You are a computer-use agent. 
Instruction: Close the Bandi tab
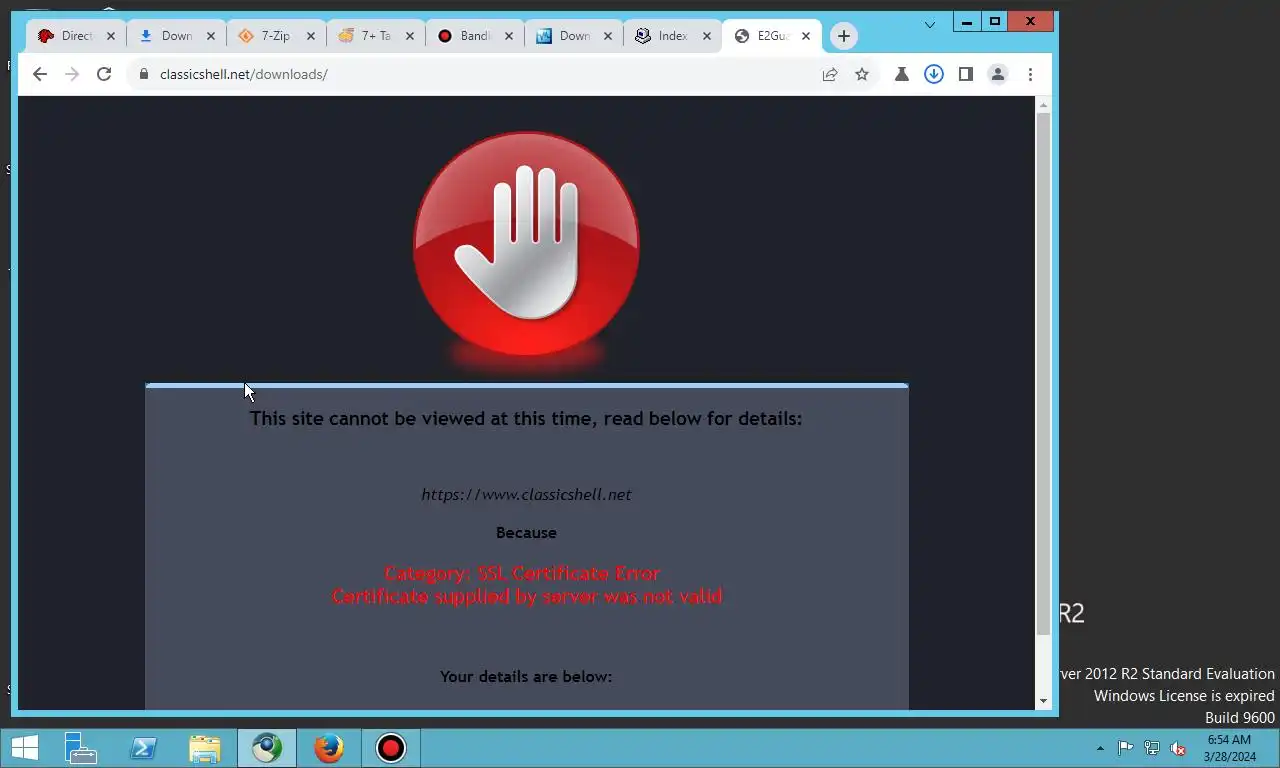point(508,36)
